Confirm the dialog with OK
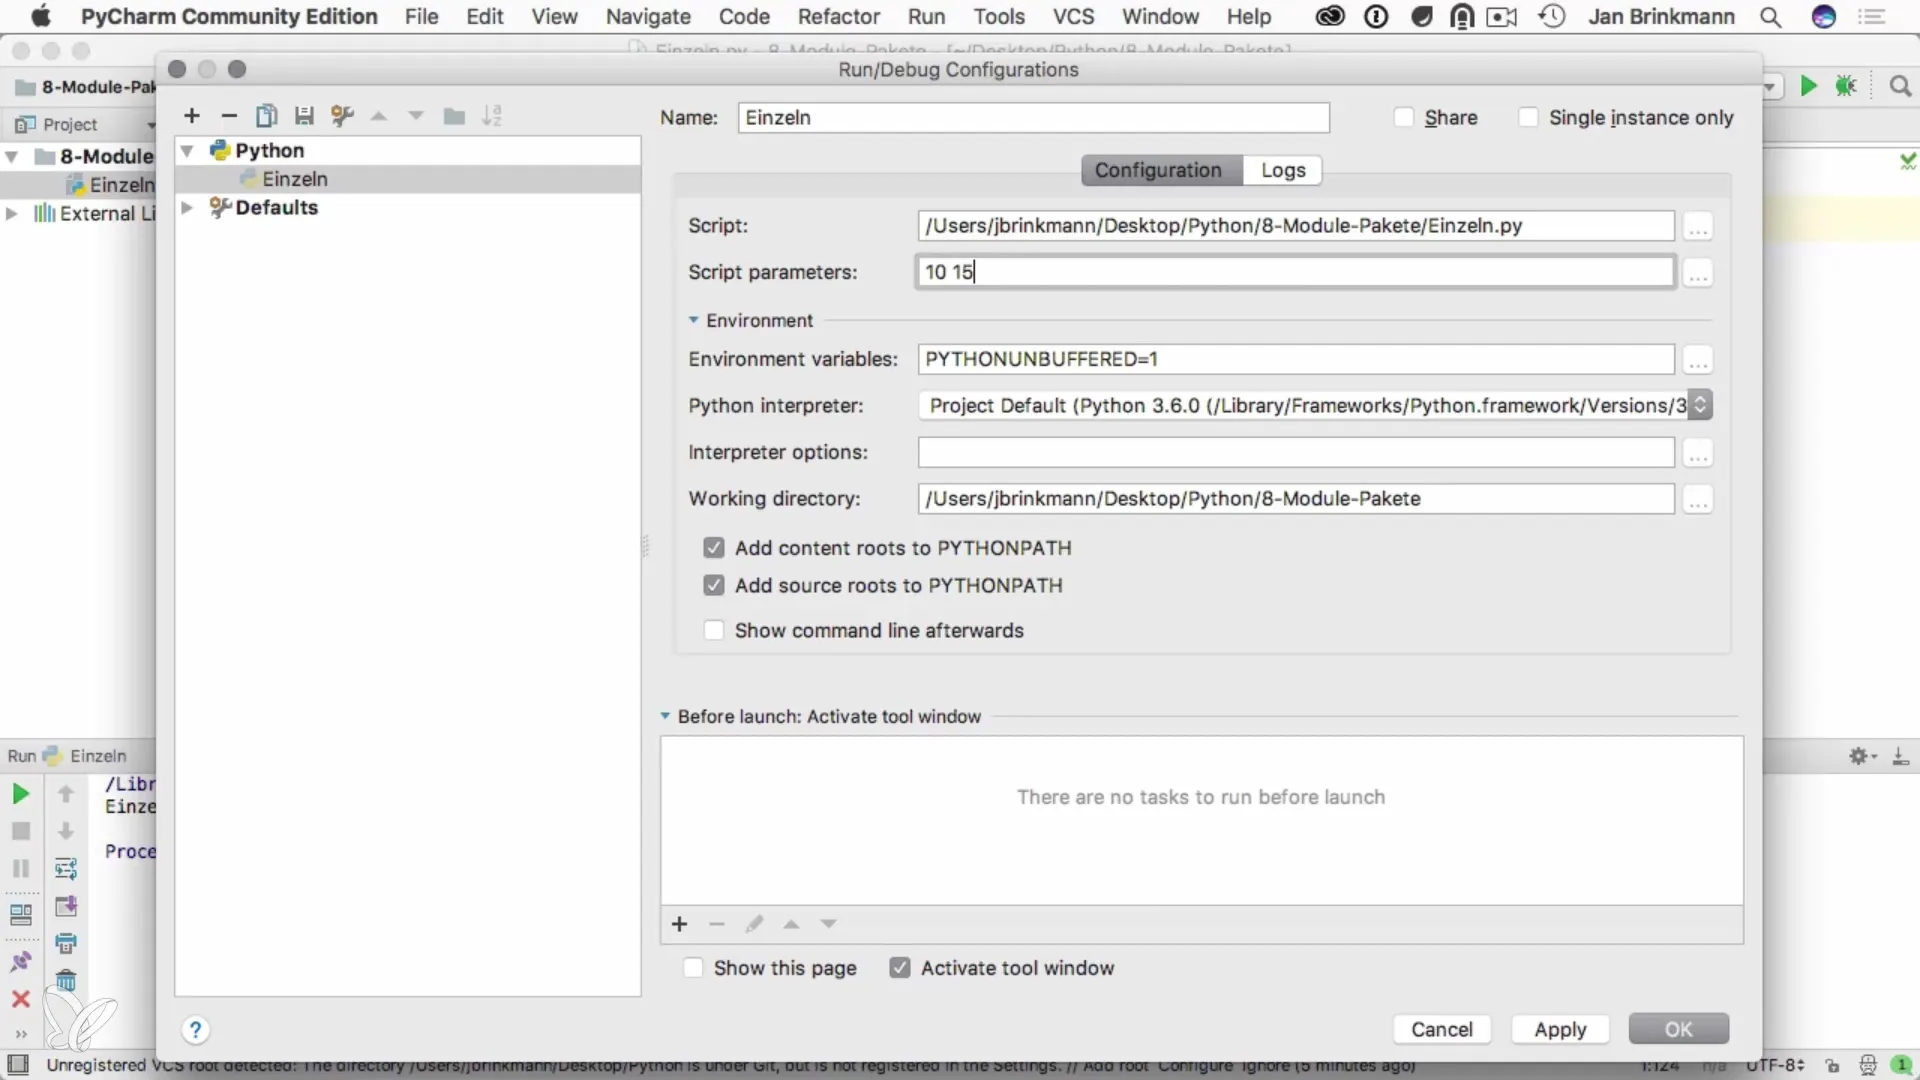The height and width of the screenshot is (1080, 1920). pos(1678,1030)
